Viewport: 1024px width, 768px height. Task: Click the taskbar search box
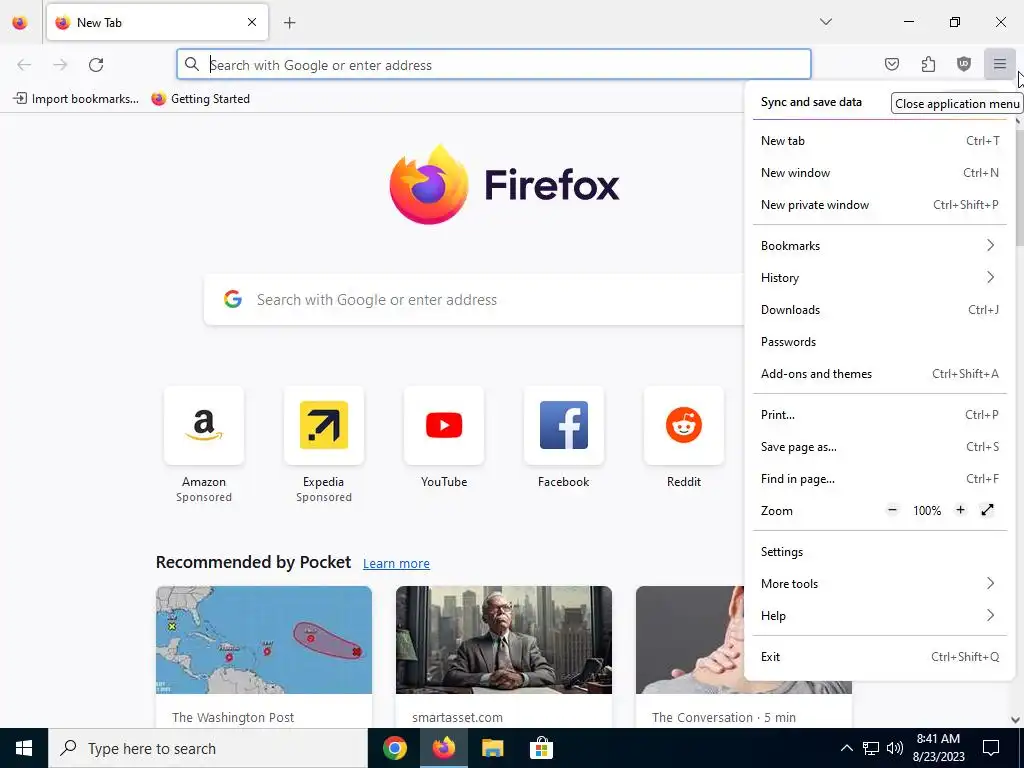coord(208,748)
